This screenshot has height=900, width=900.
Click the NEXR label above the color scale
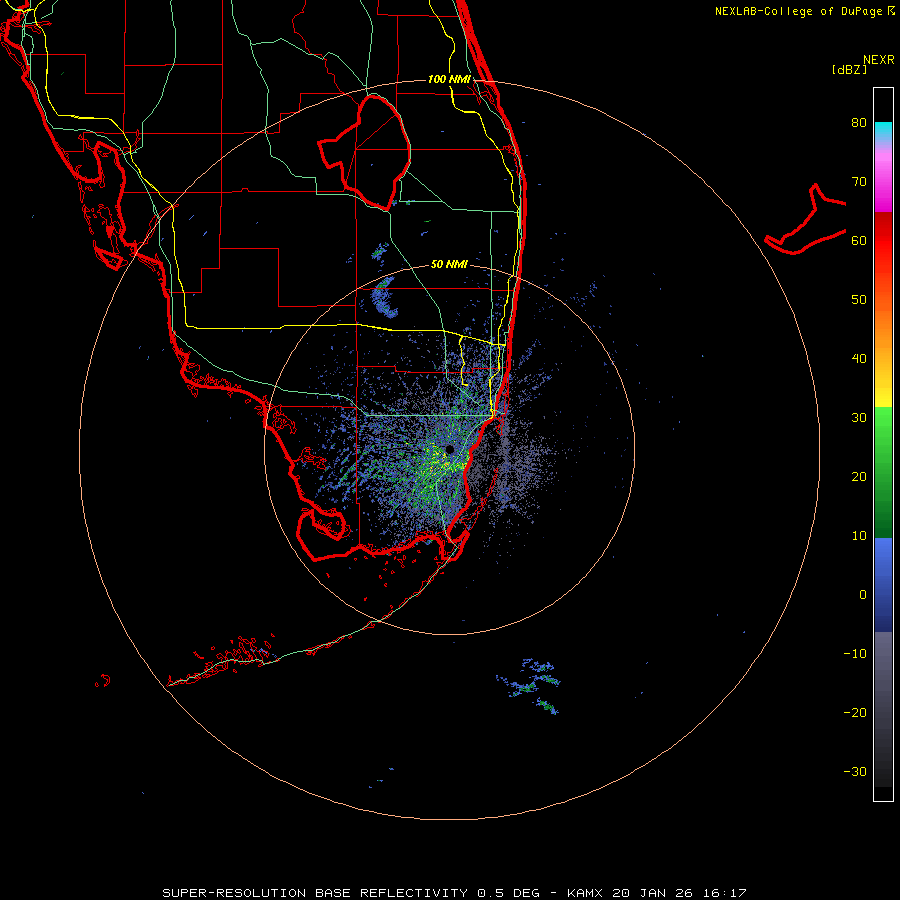point(878,60)
